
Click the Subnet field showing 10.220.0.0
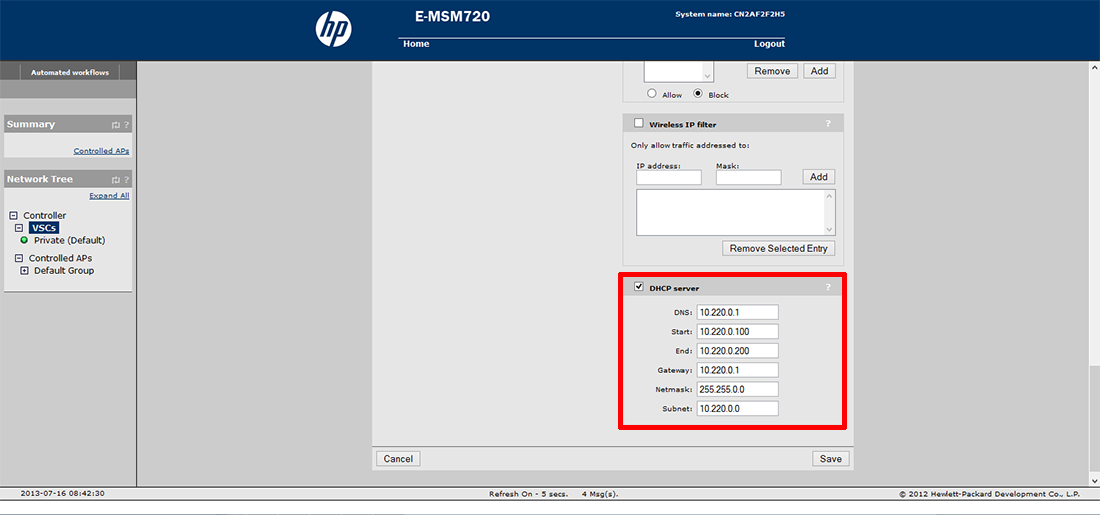(738, 408)
